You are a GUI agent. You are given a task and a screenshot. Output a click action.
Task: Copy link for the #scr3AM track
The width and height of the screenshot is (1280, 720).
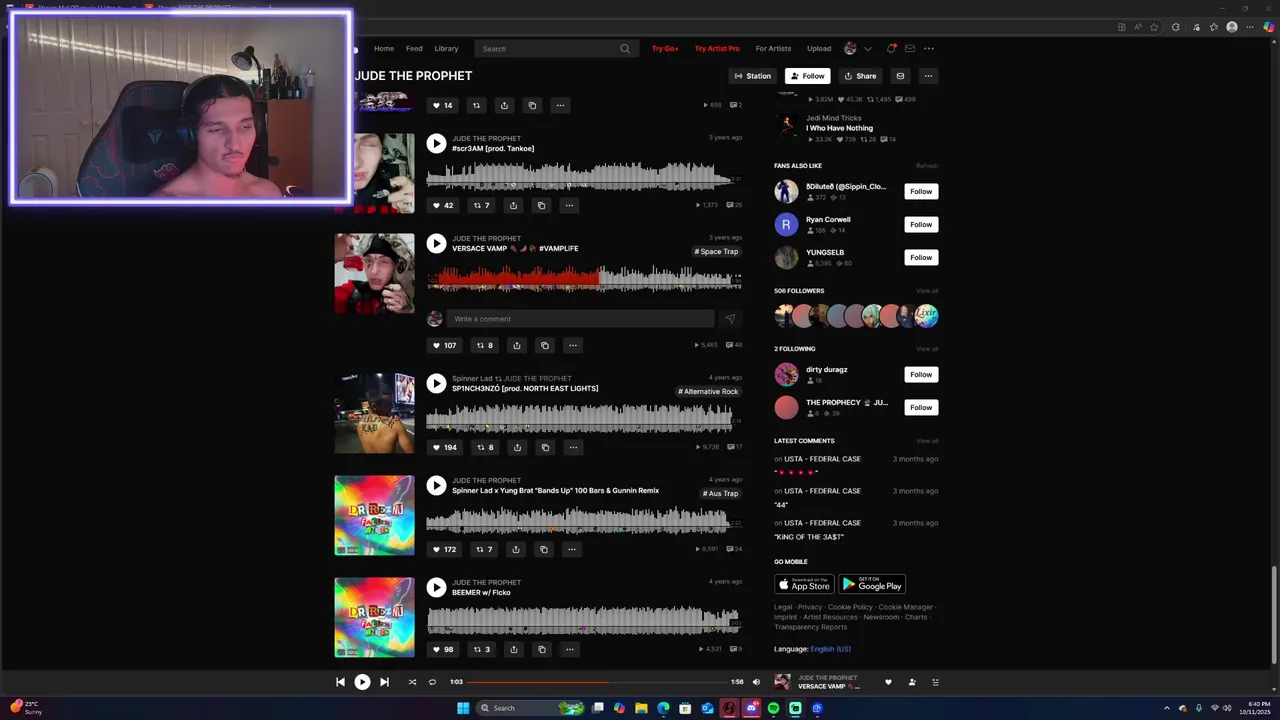click(541, 205)
